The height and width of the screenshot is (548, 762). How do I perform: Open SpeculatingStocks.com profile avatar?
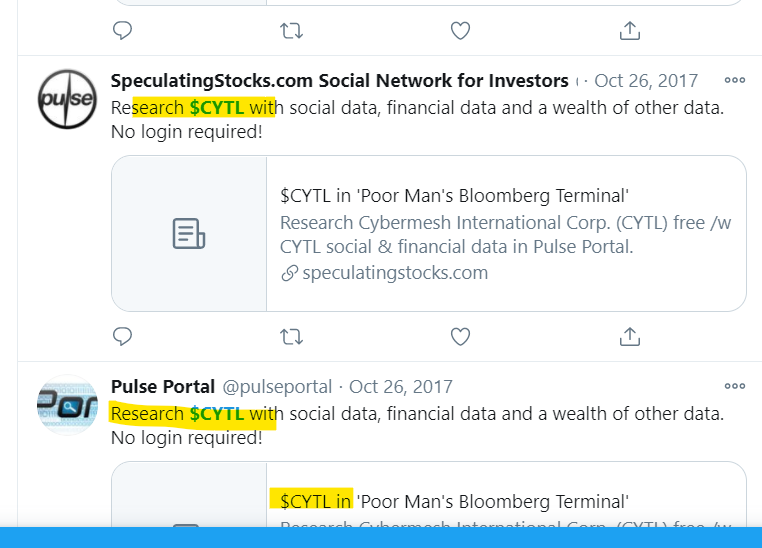tap(68, 99)
